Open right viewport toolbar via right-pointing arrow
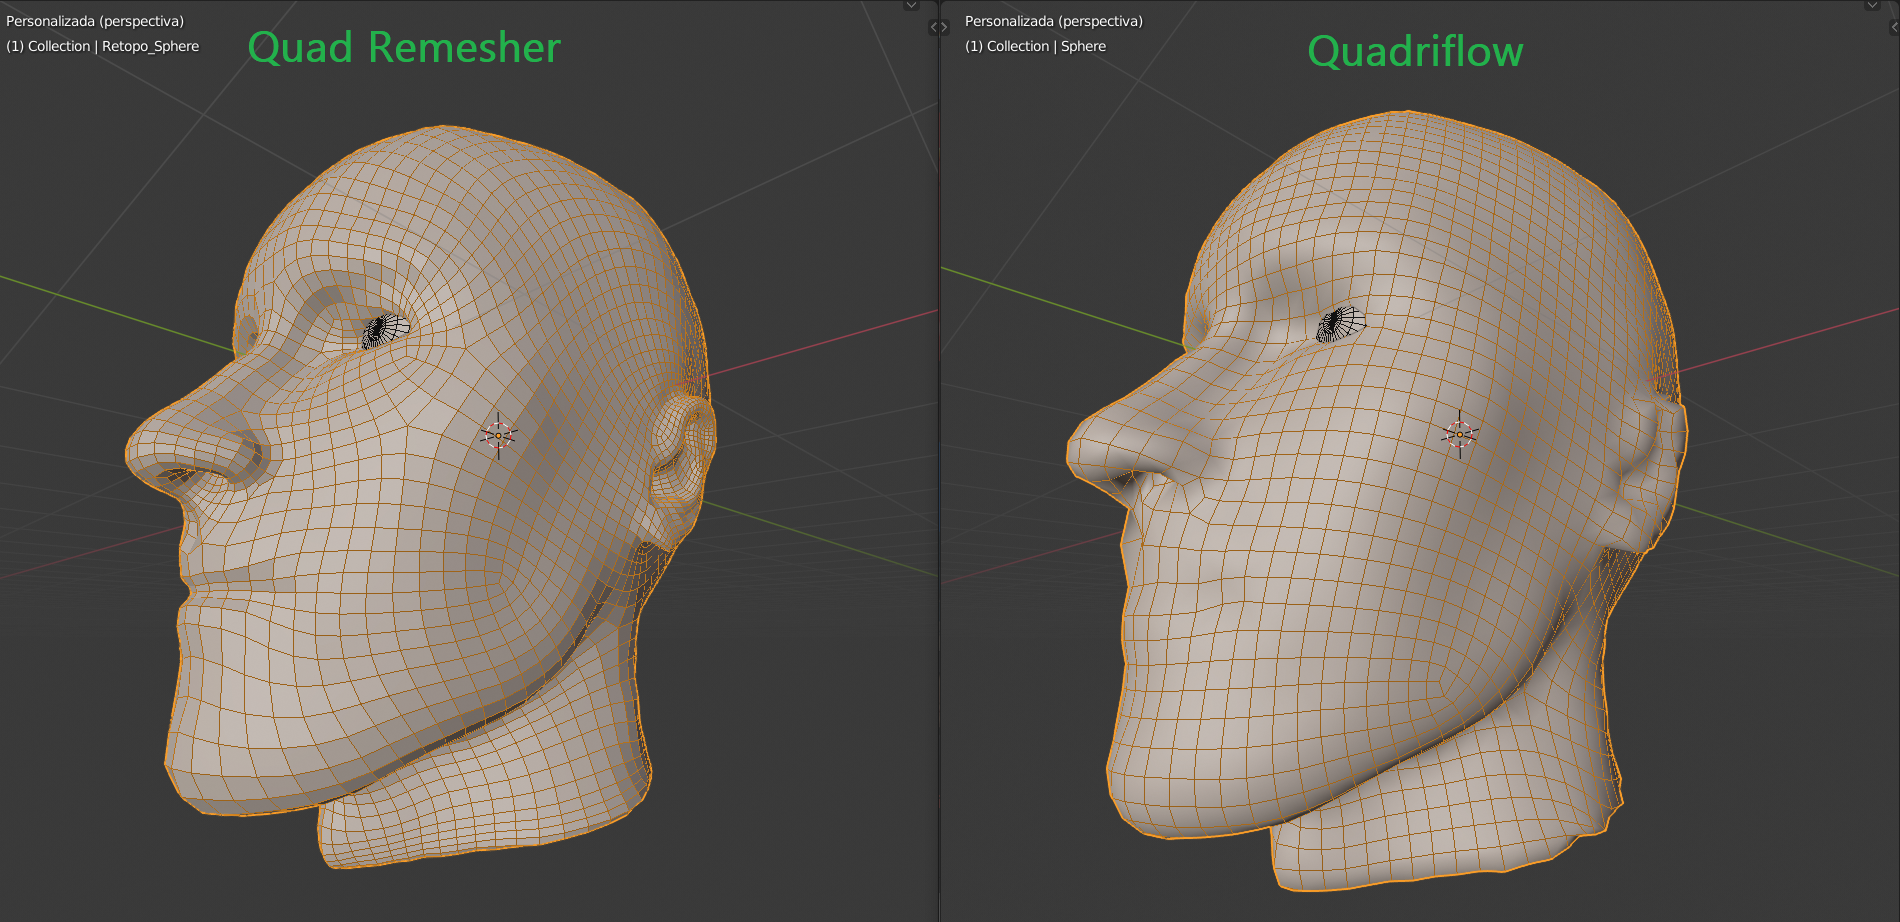 943,28
